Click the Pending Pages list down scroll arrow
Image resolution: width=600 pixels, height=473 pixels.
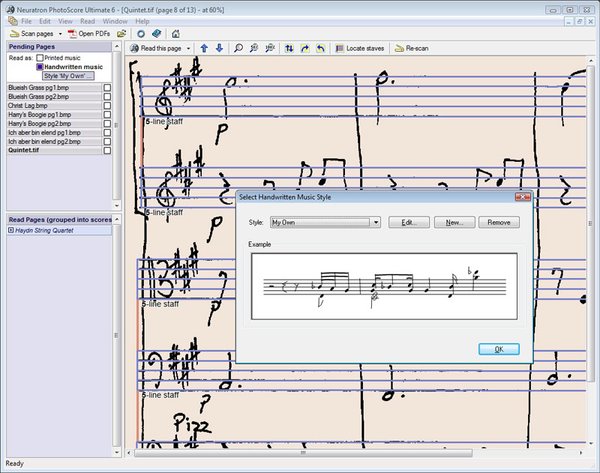(117, 206)
